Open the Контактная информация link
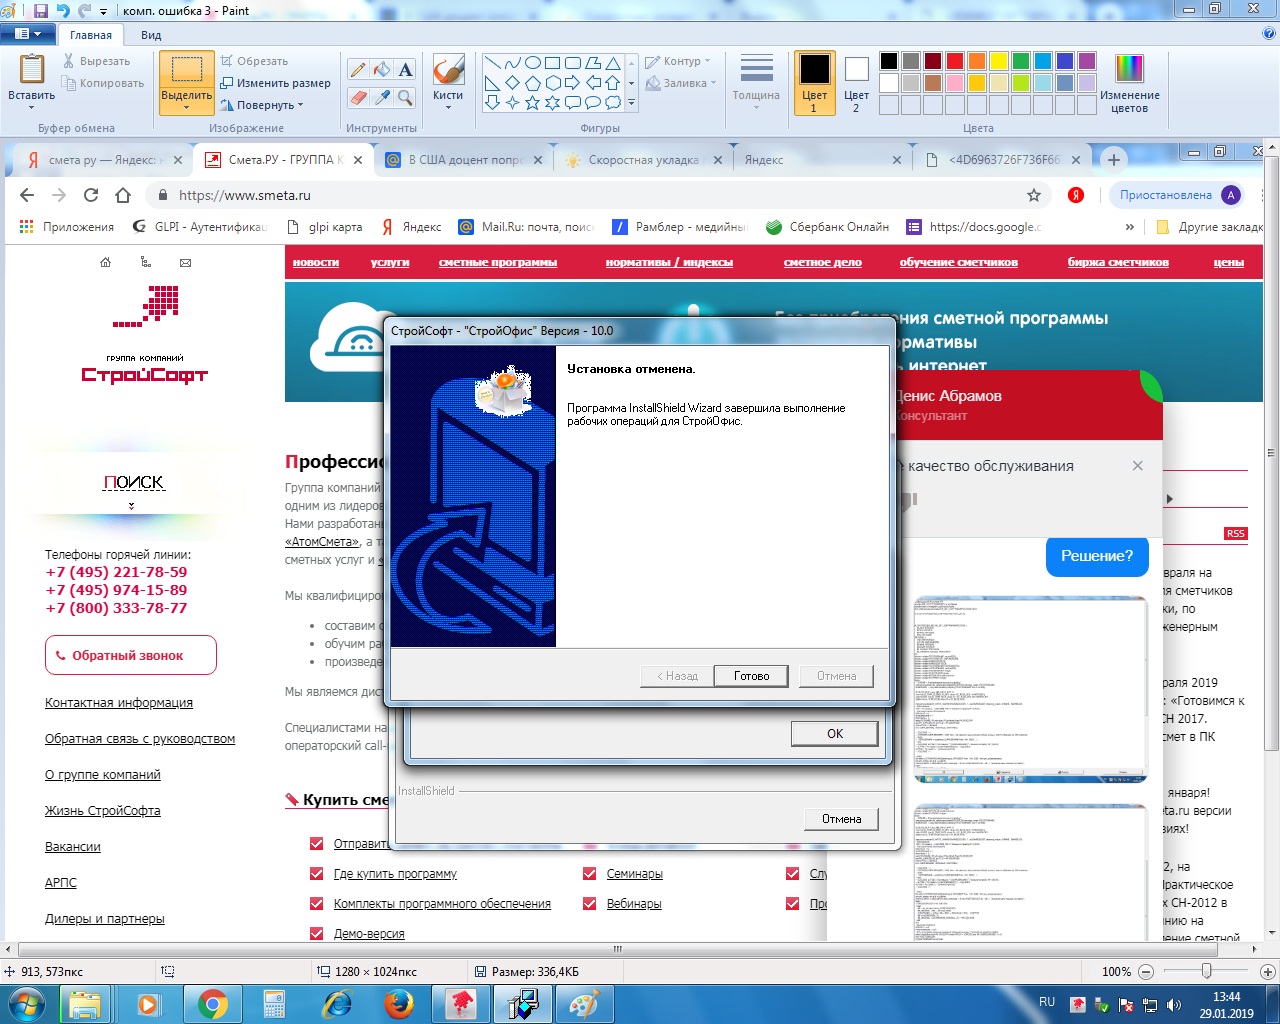Screen dimensions: 1280x1024 tap(119, 703)
